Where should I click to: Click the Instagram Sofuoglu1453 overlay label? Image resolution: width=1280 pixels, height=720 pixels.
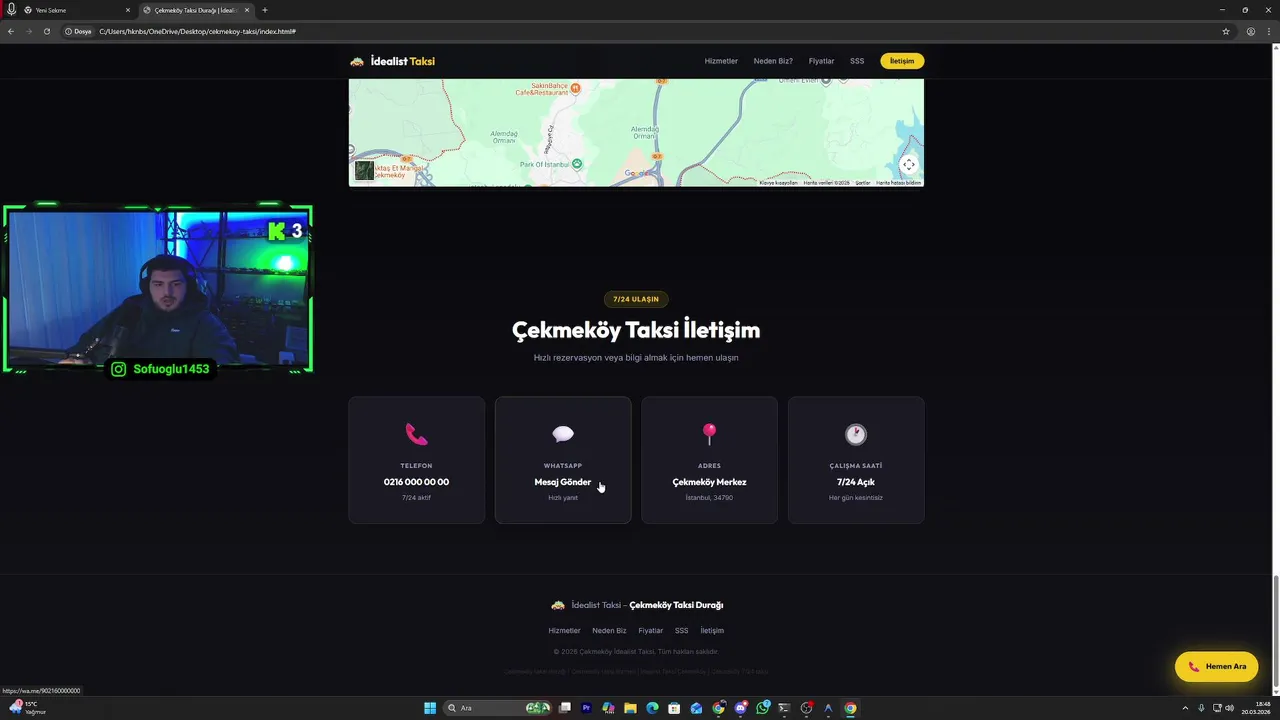coord(161,369)
